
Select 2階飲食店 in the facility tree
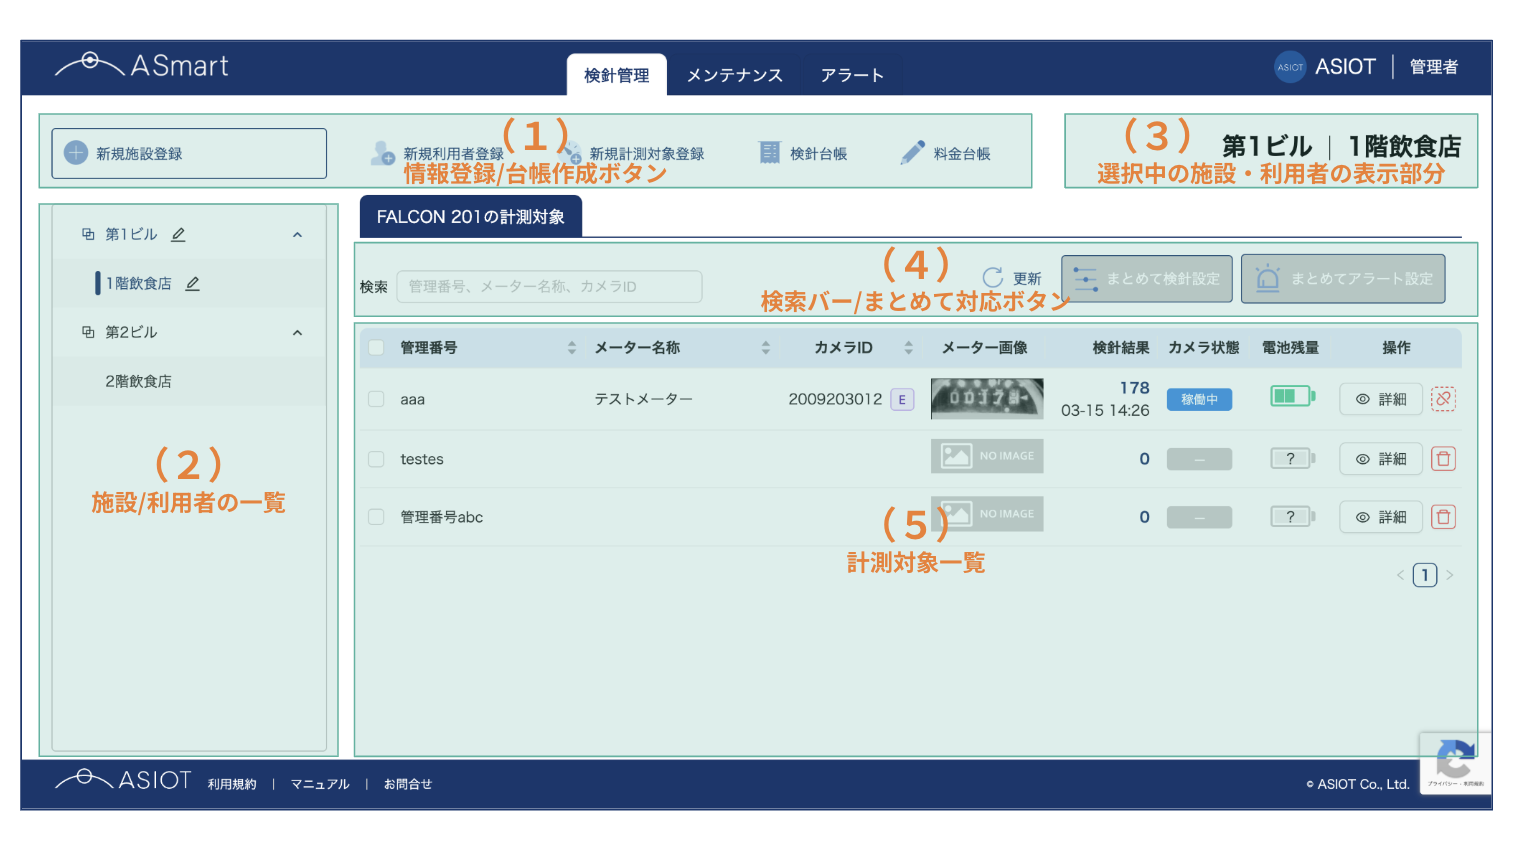point(138,381)
